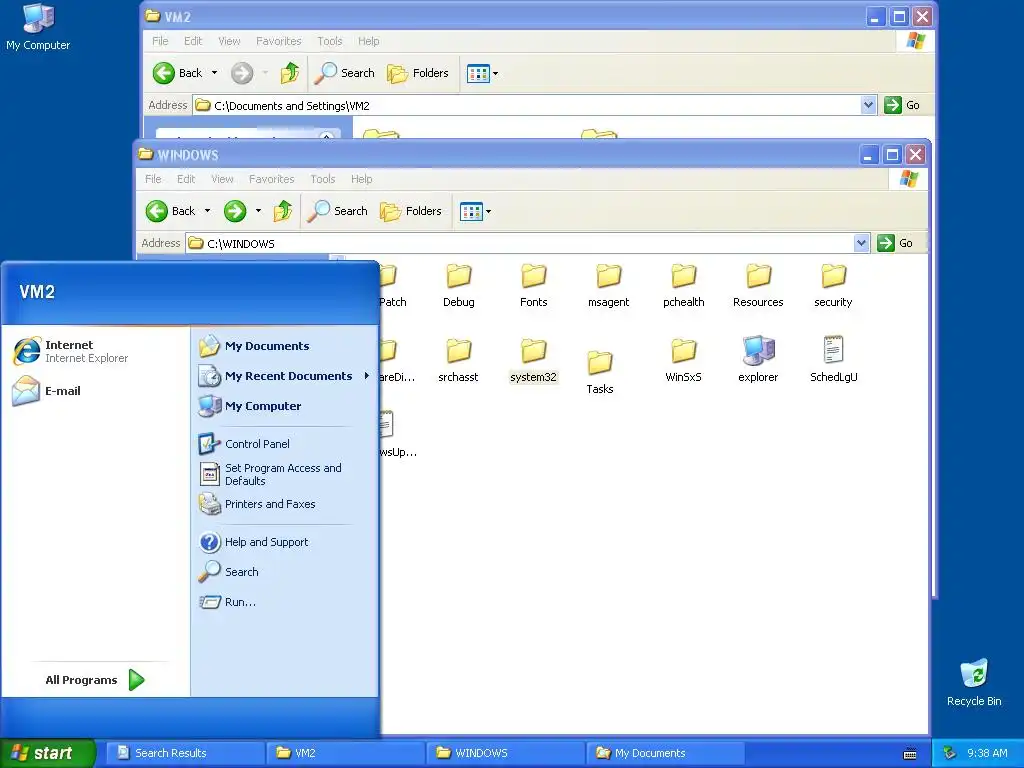Open My Computer from Start menu
1024x768 pixels.
tap(250, 406)
